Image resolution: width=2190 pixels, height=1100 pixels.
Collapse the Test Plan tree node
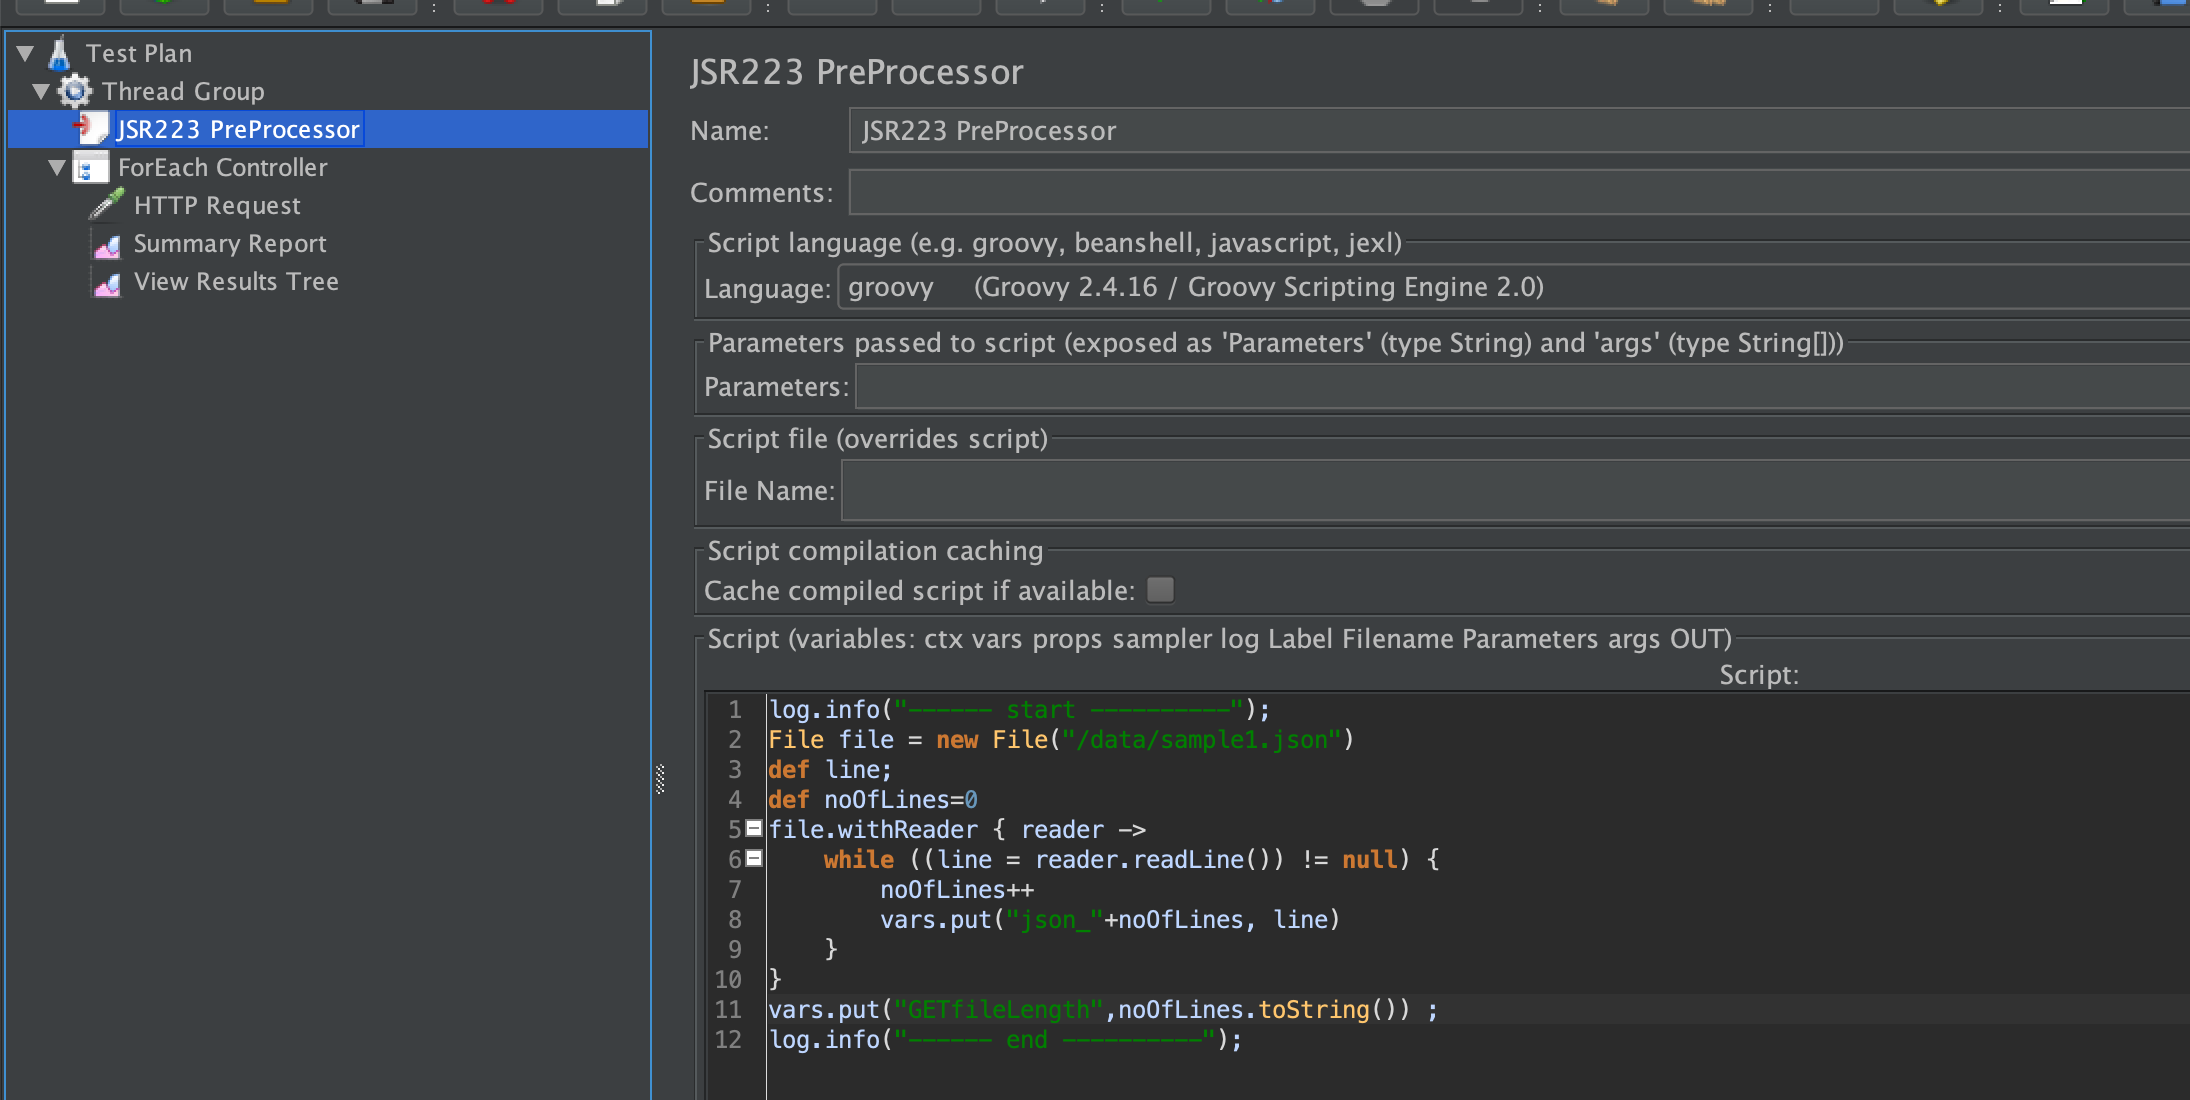coord(26,53)
